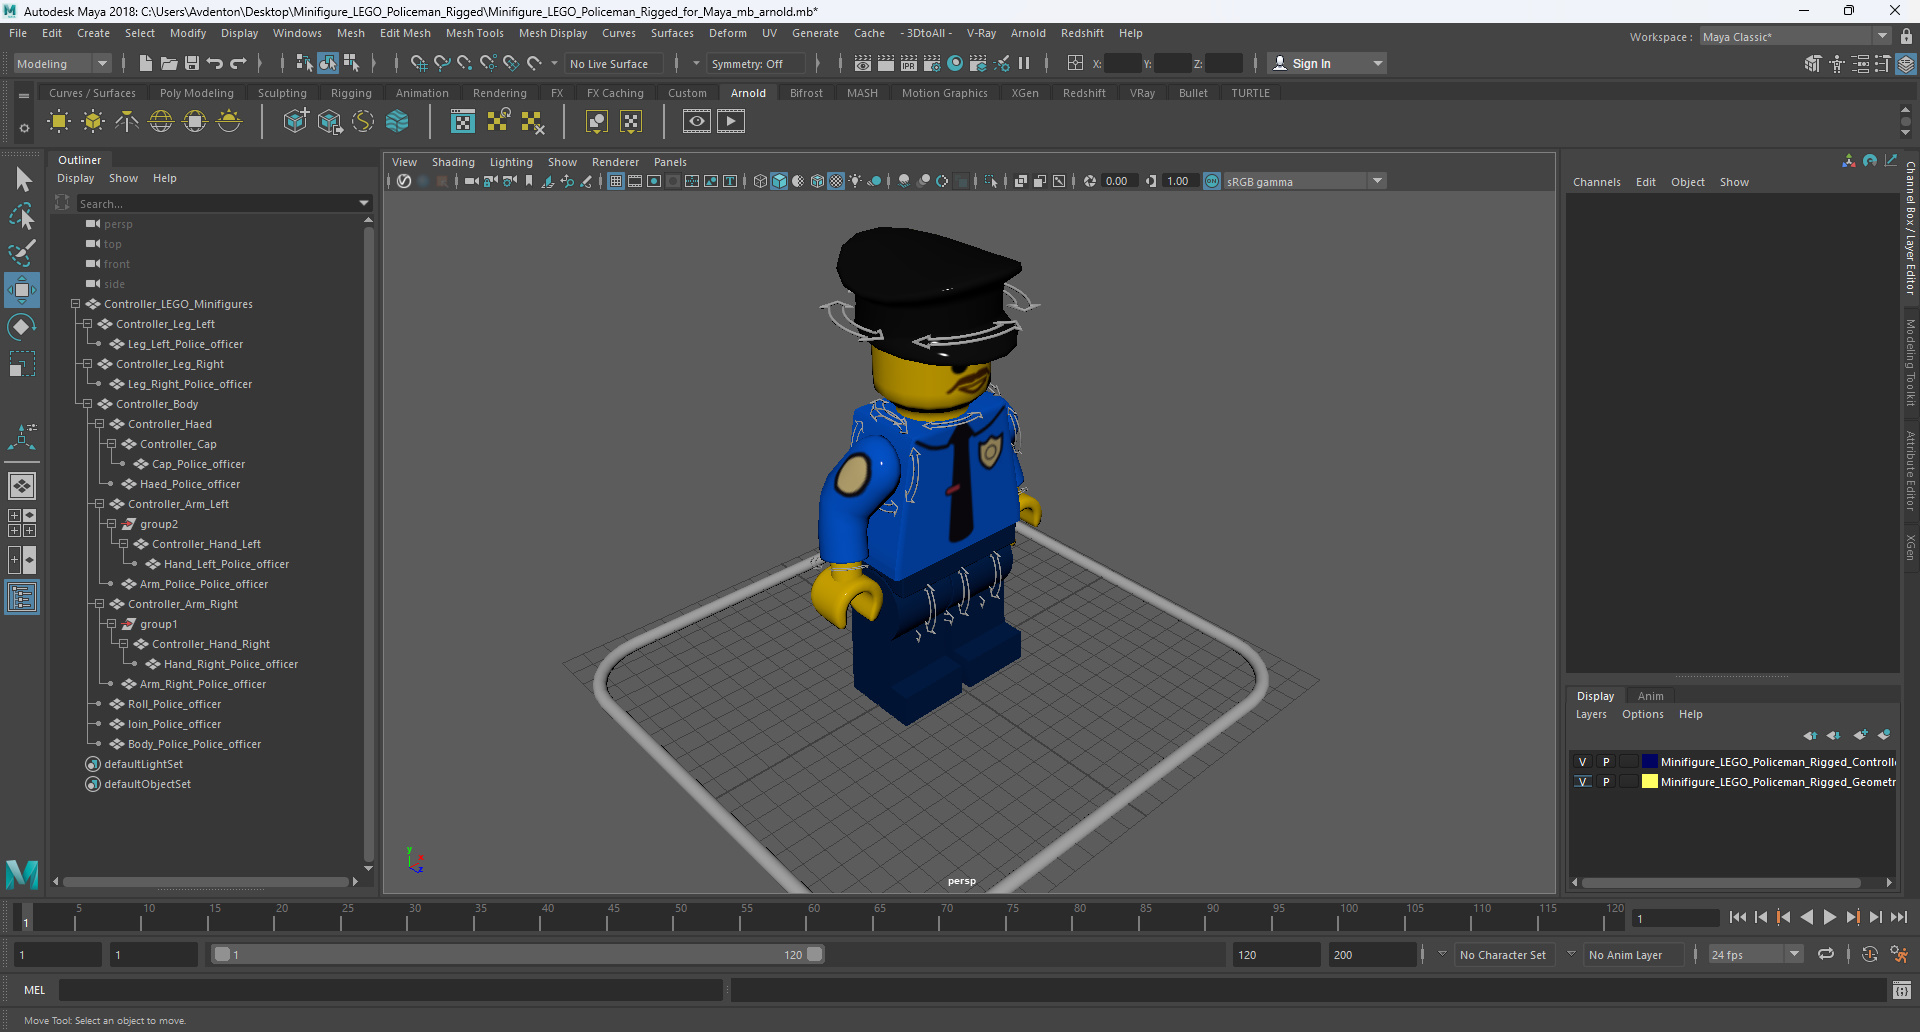Create Arnold light portal
Image resolution: width=1920 pixels, height=1032 pixels.
point(195,122)
